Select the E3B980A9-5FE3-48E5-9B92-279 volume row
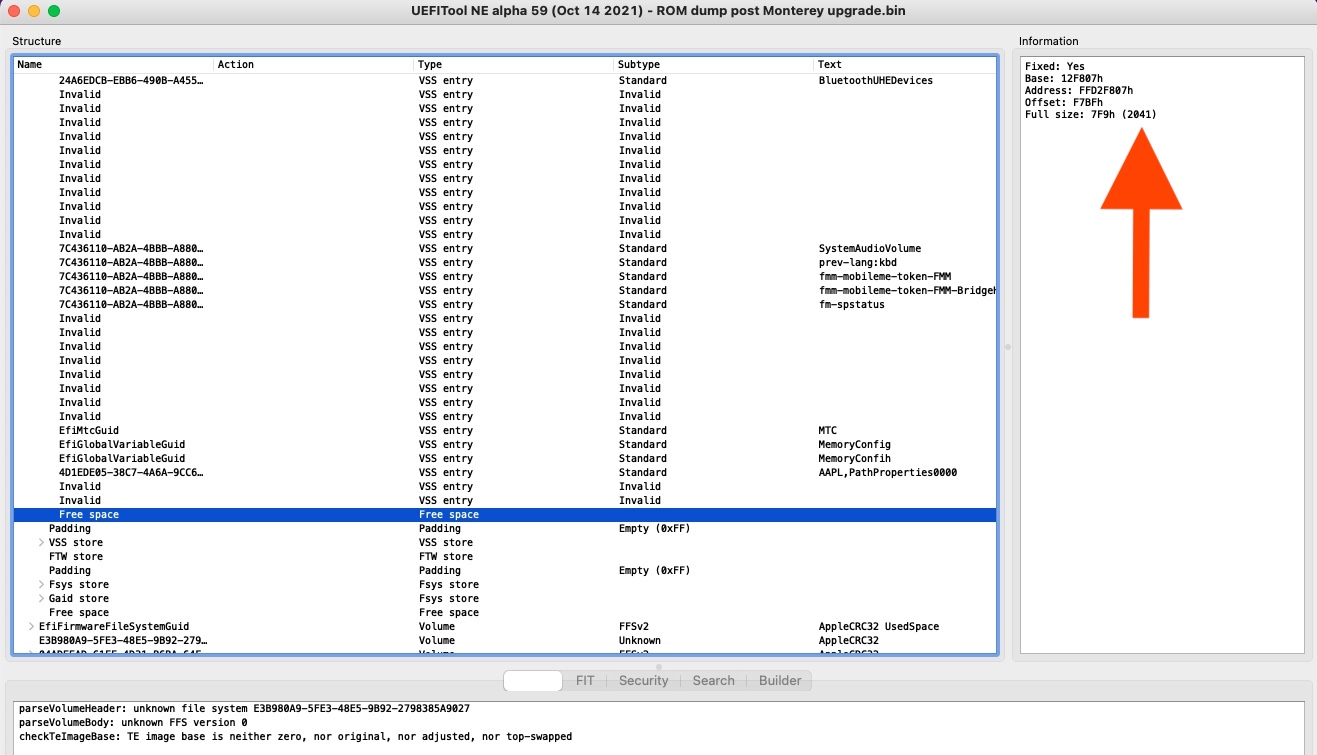Viewport: 1317px width, 755px height. point(505,640)
